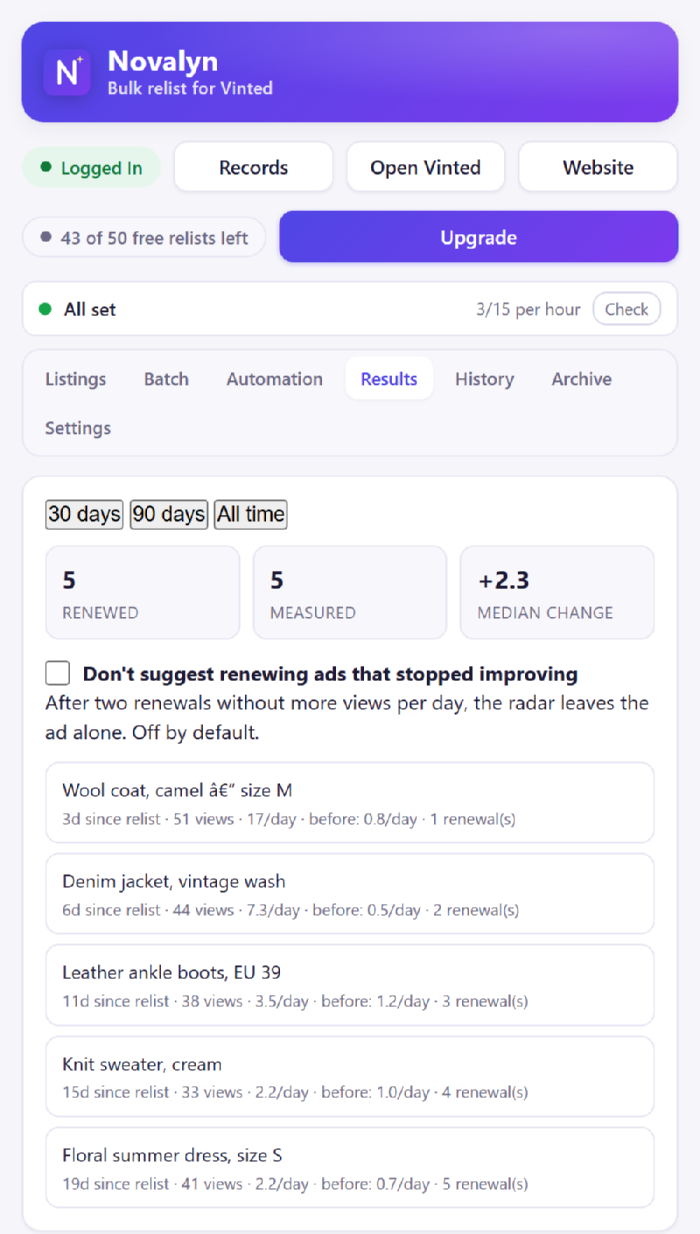Viewport: 700px width, 1234px height.
Task: Switch to the Batch tab
Action: point(166,379)
